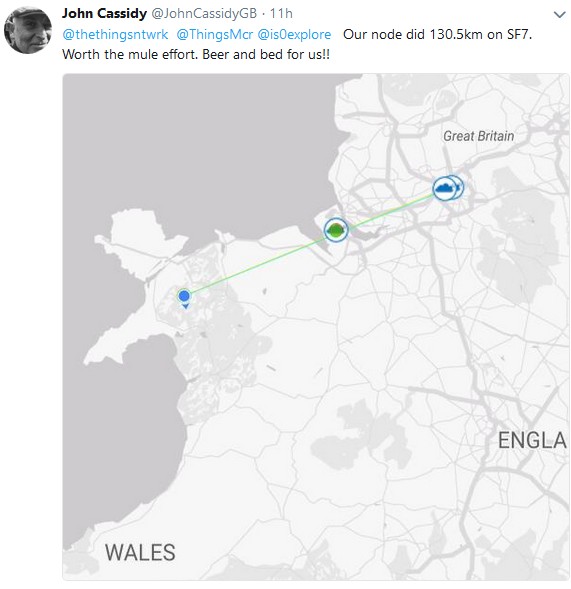Open John Cassidy's profile photo
This screenshot has width=571, height=589.
pyautogui.click(x=27, y=30)
